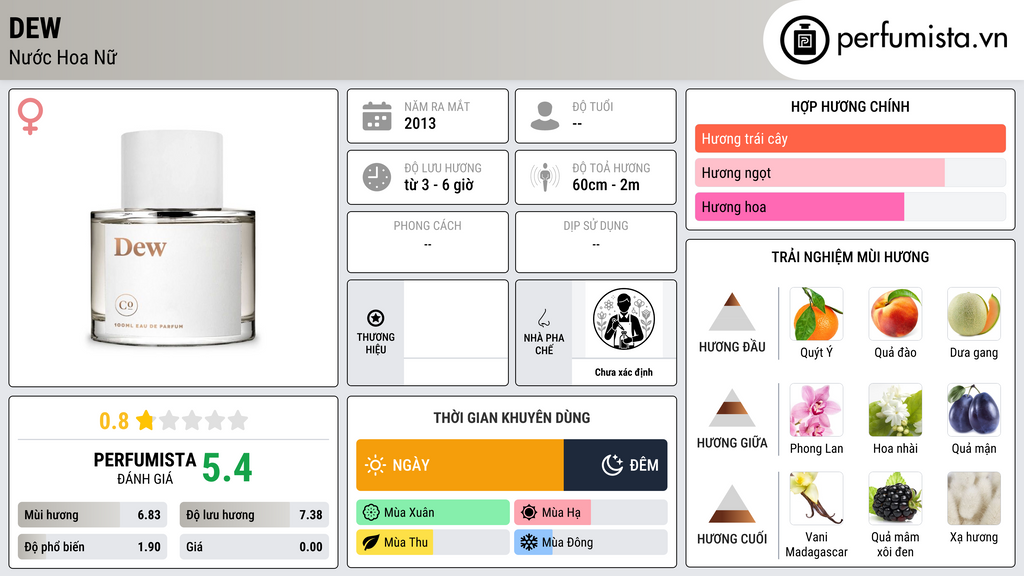Click the Độ phổ biến 1.90 score bar

(x=92, y=547)
